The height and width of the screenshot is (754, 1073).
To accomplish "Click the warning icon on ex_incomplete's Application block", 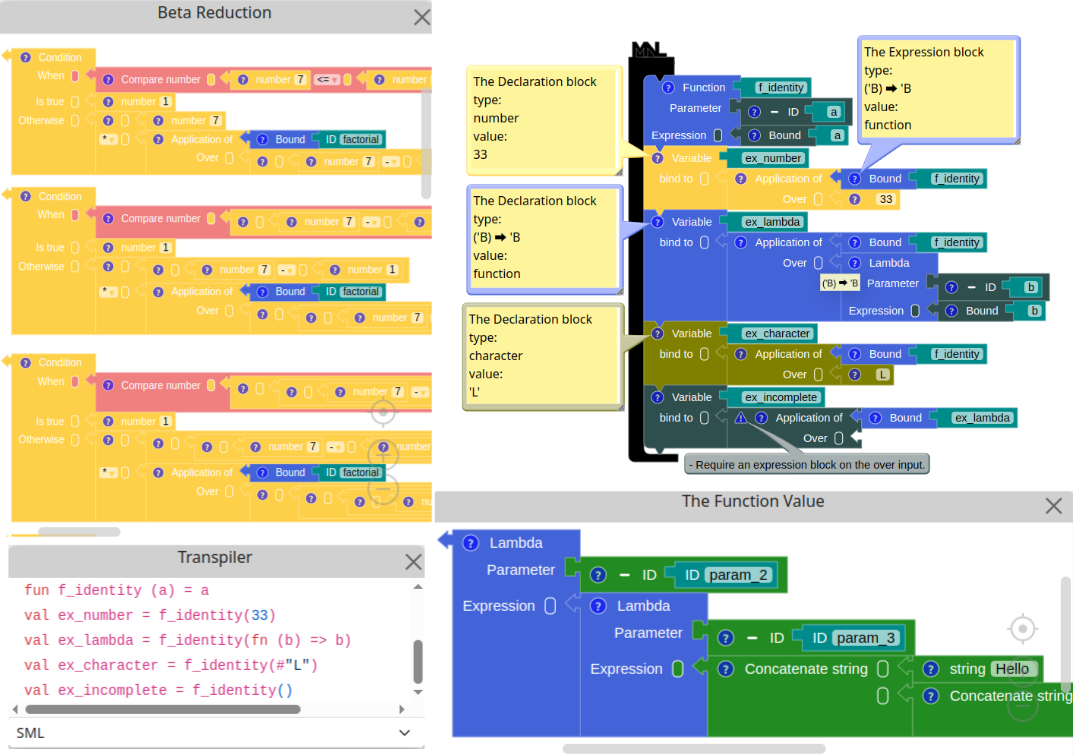I will click(740, 418).
